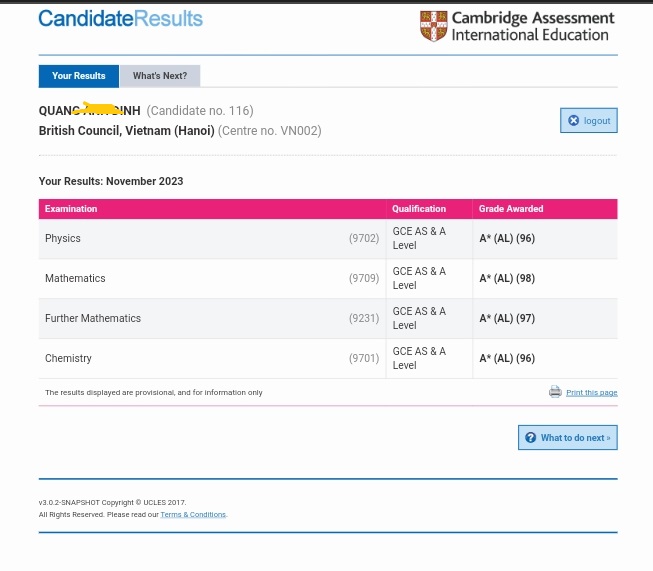Click the Cambridge Assessment International Education text
The image size is (653, 571).
pos(530,27)
